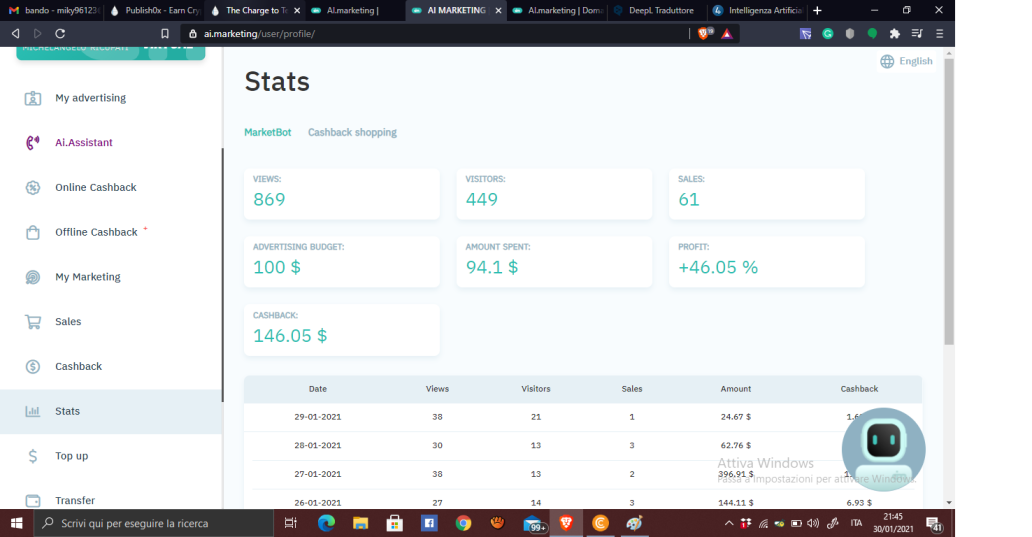Select the MarketBot tab
This screenshot has width=1032, height=537.
point(267,132)
